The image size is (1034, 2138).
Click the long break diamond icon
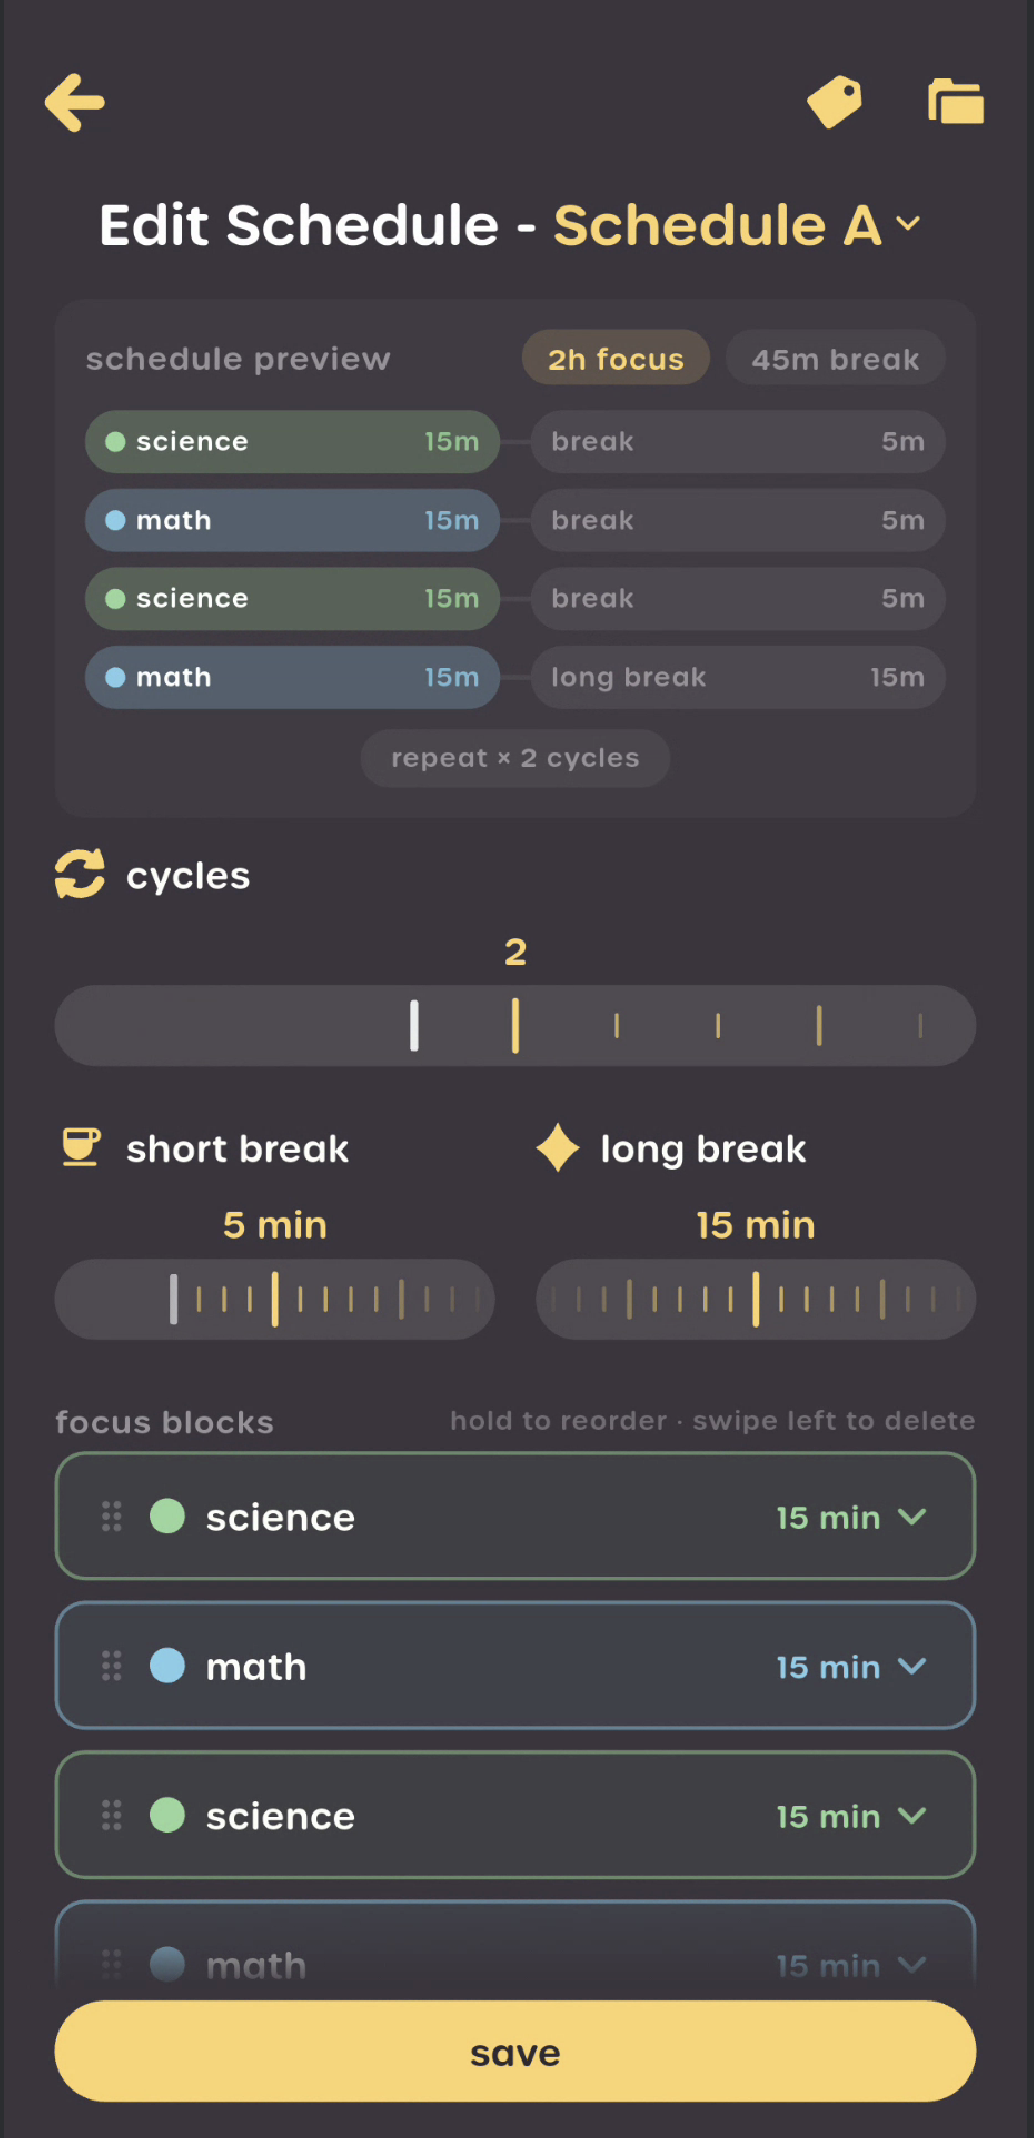(557, 1148)
